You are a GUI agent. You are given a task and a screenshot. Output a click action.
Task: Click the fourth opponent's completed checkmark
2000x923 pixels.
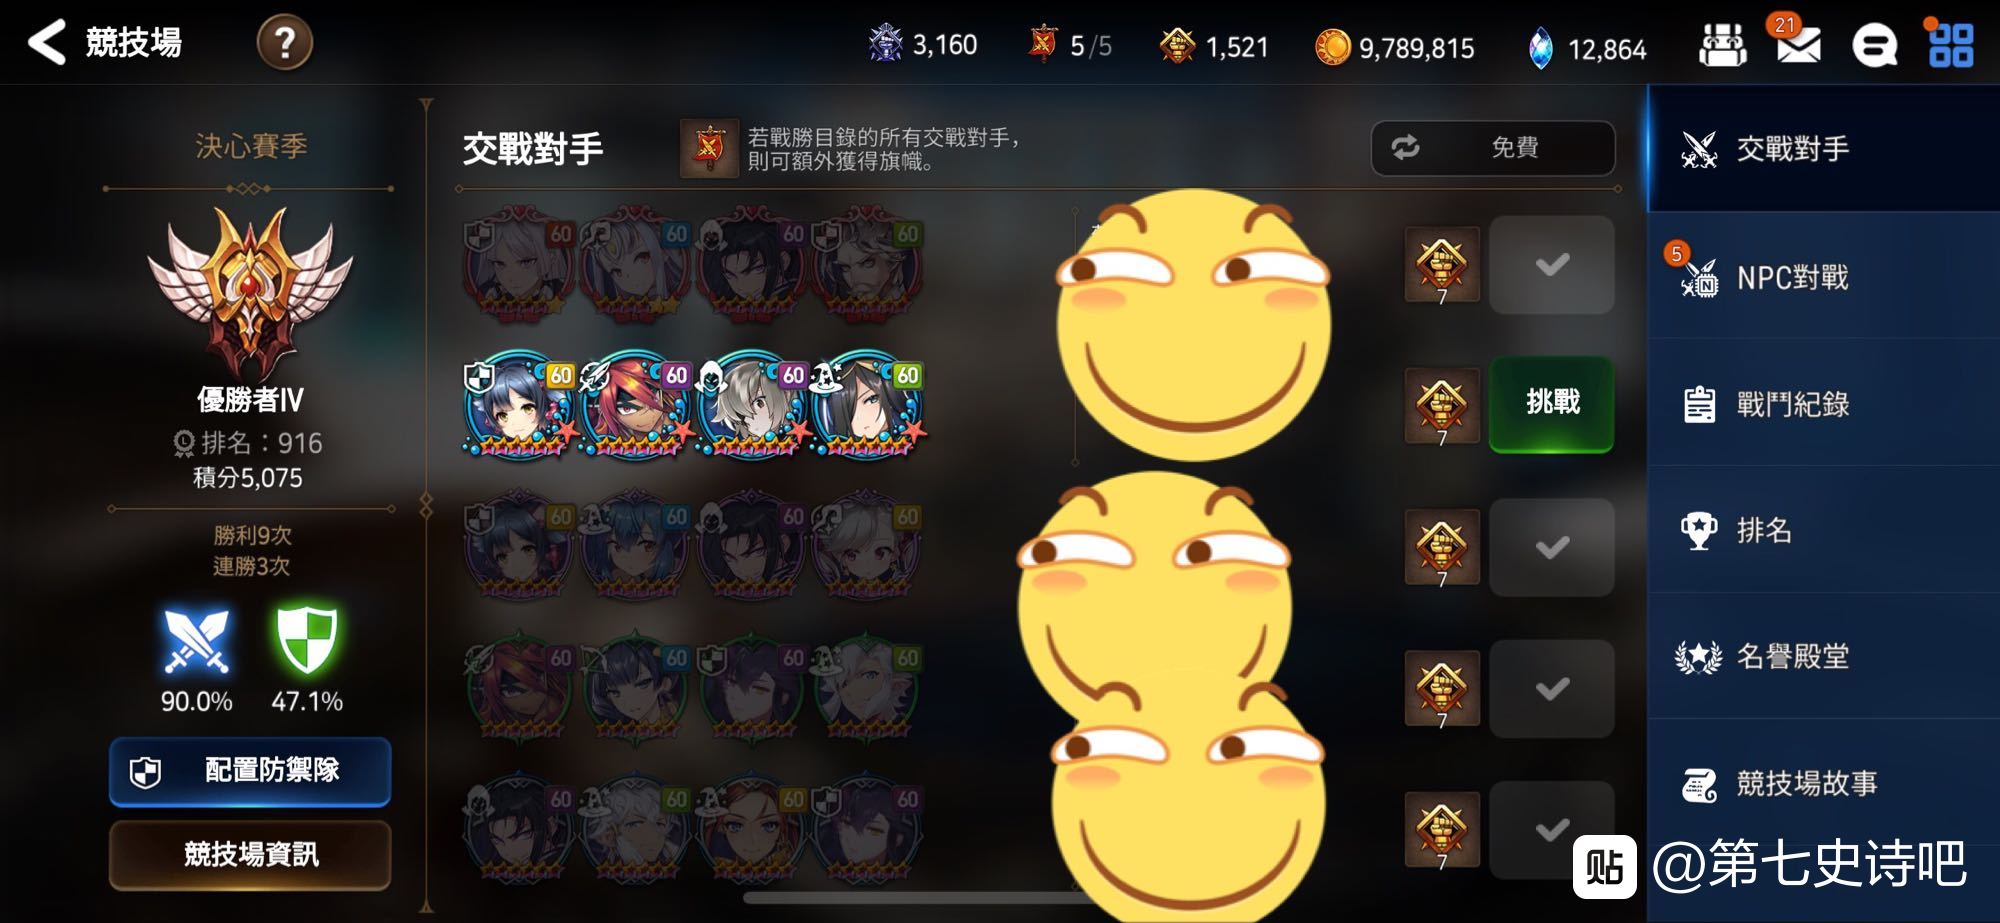tap(1552, 689)
